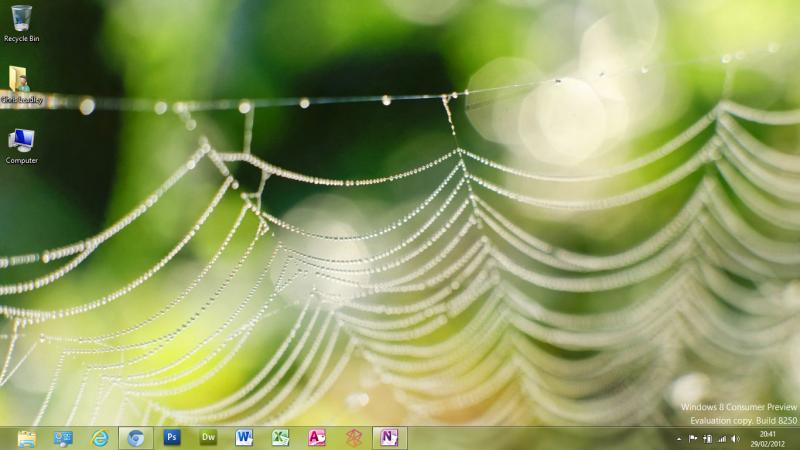Open Action Center flag icon
Viewport: 800px width, 450px height.
point(693,439)
